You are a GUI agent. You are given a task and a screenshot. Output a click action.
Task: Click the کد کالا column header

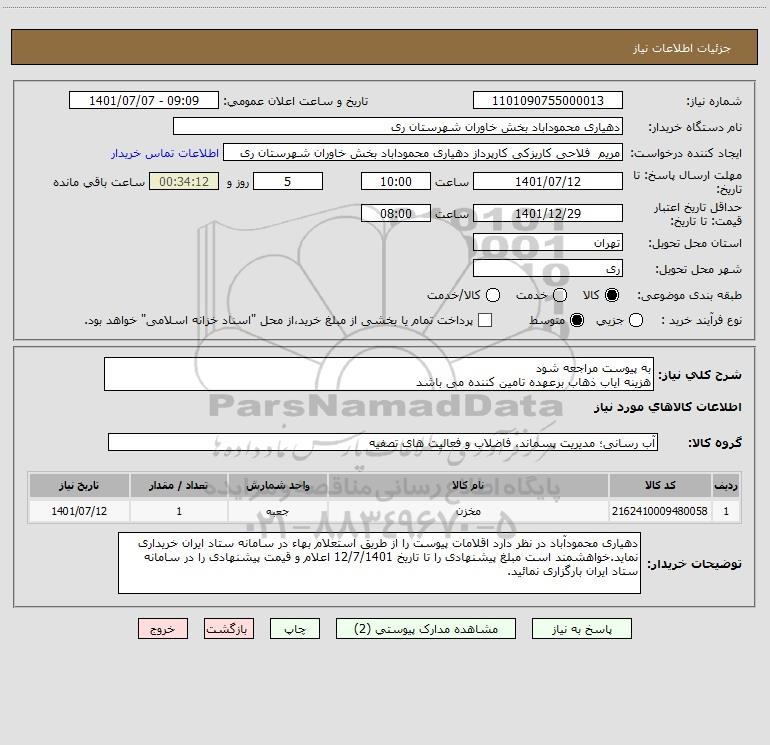coord(660,485)
